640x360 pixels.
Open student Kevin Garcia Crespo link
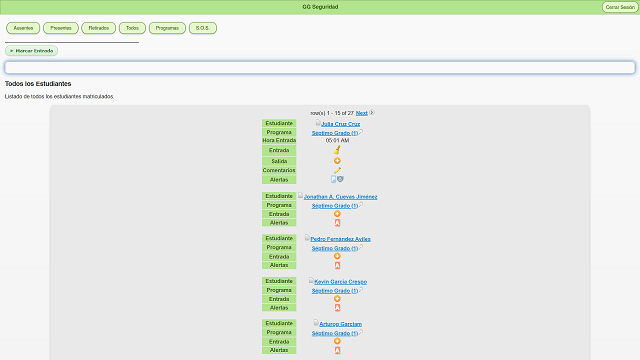(340, 282)
